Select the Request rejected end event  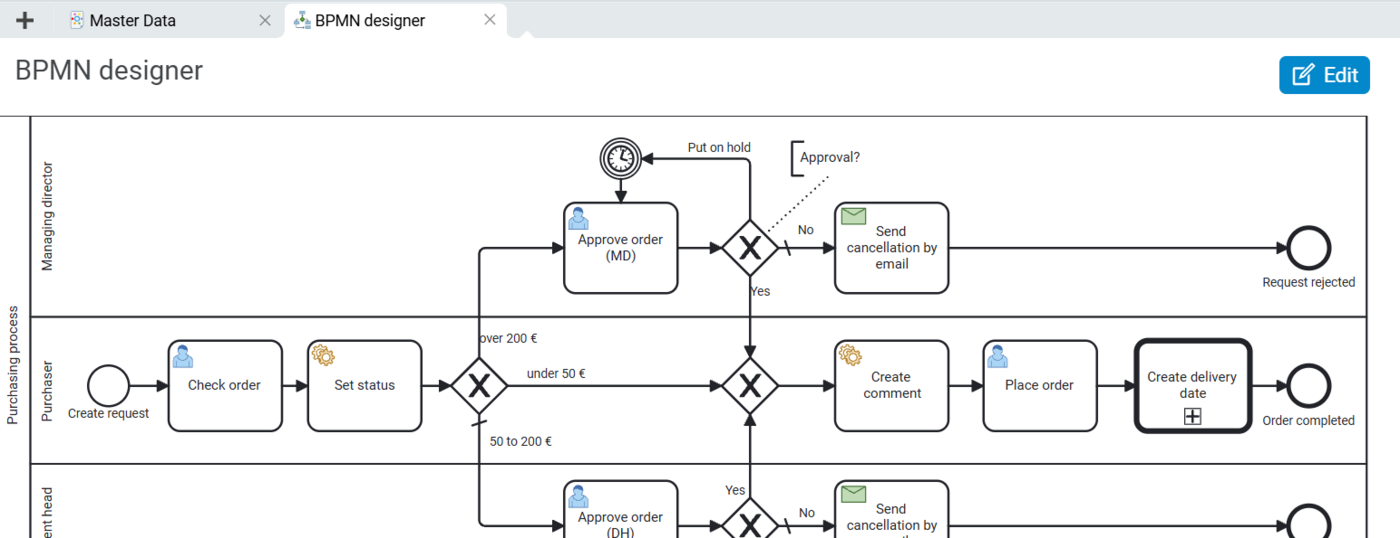click(1308, 248)
